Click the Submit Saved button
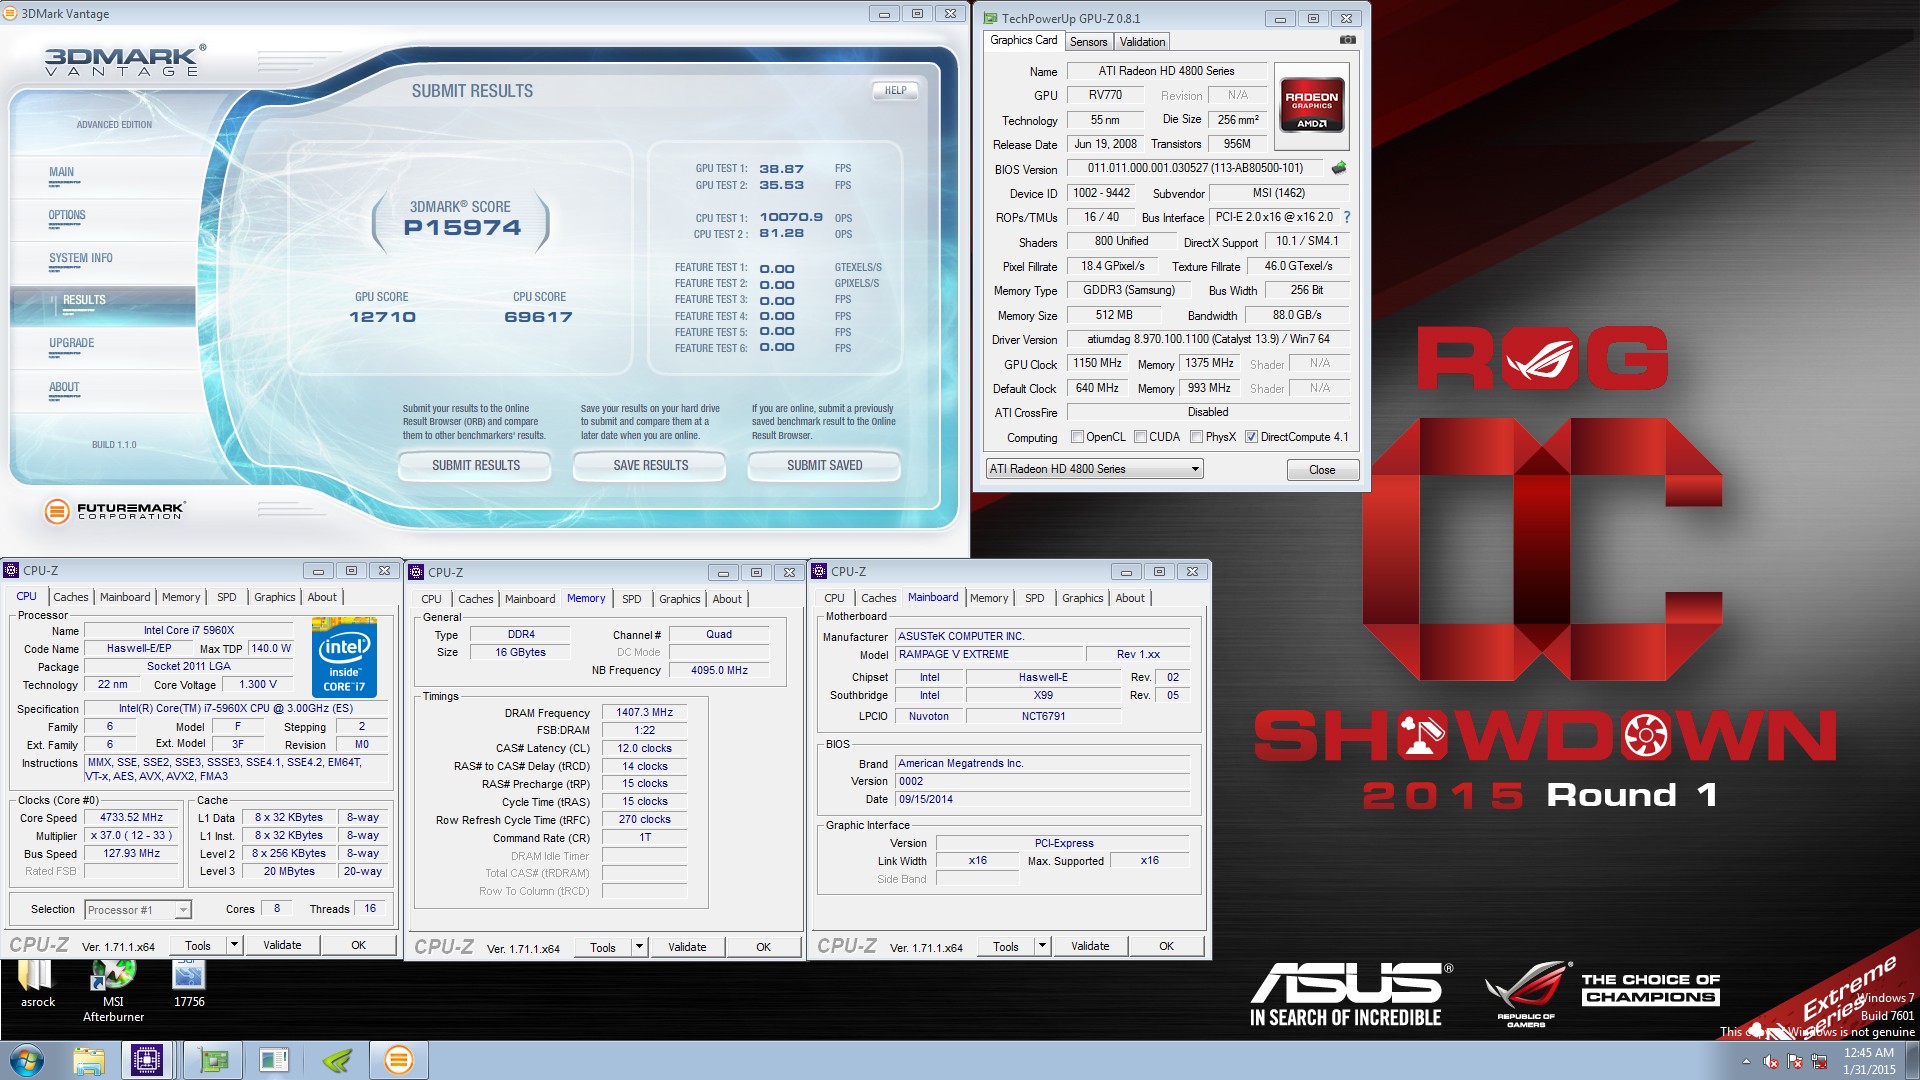Image resolution: width=1920 pixels, height=1080 pixels. (x=825, y=466)
